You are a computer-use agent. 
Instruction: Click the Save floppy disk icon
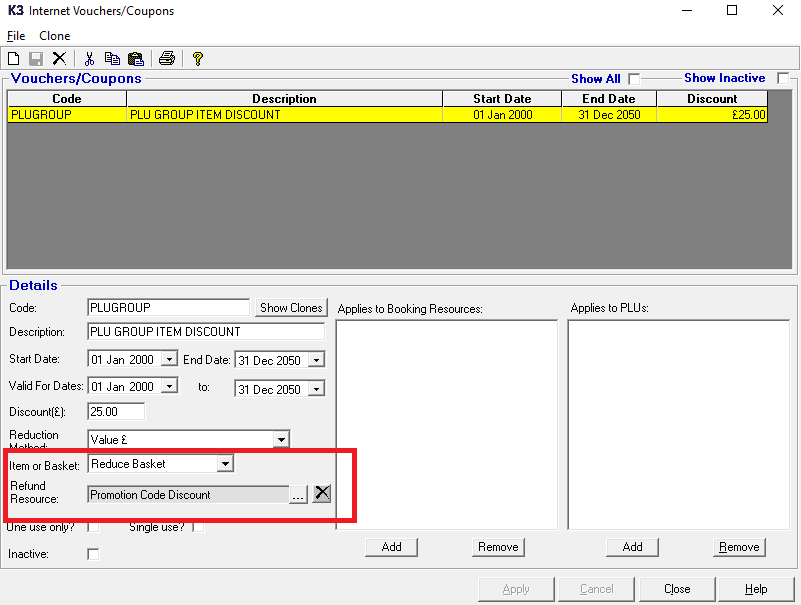pos(36,59)
